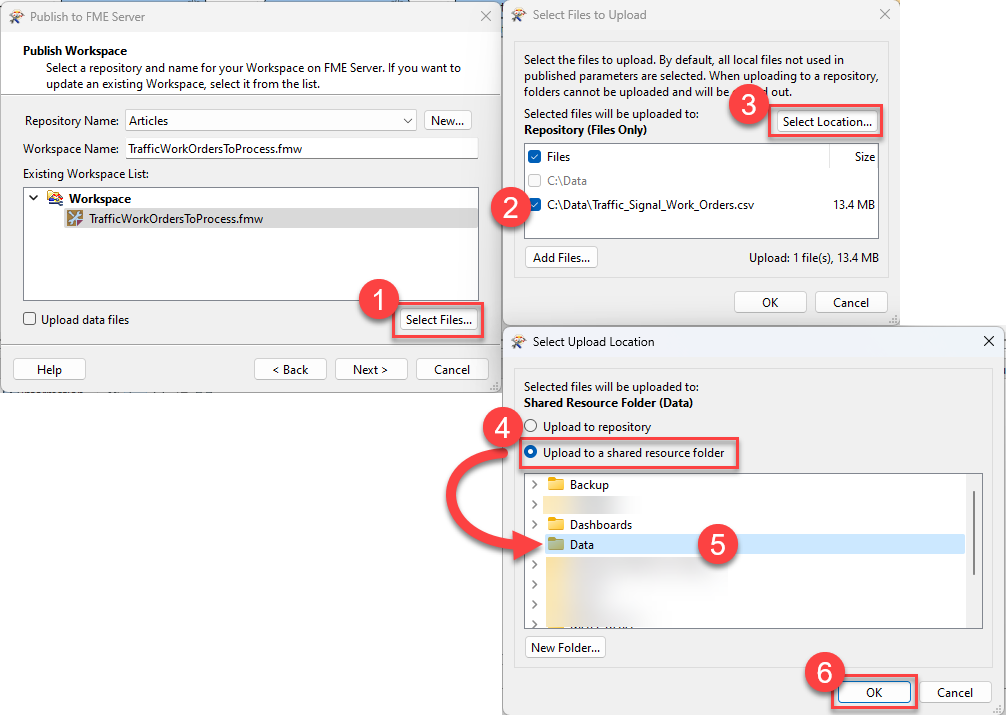Expand the Backup folder
The image size is (1006, 715).
(534, 485)
